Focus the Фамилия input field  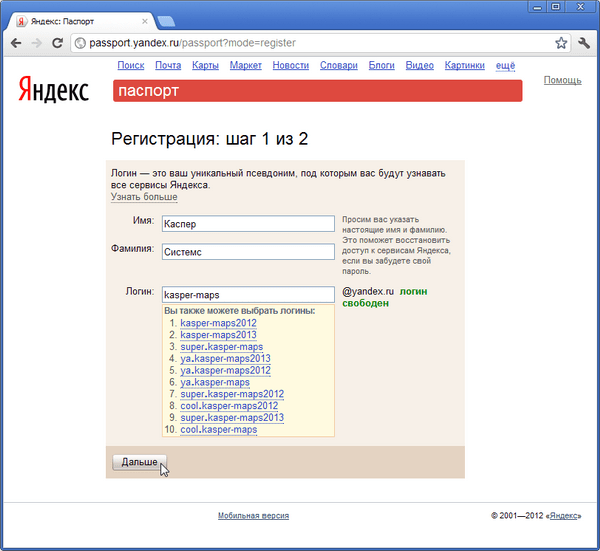(248, 252)
